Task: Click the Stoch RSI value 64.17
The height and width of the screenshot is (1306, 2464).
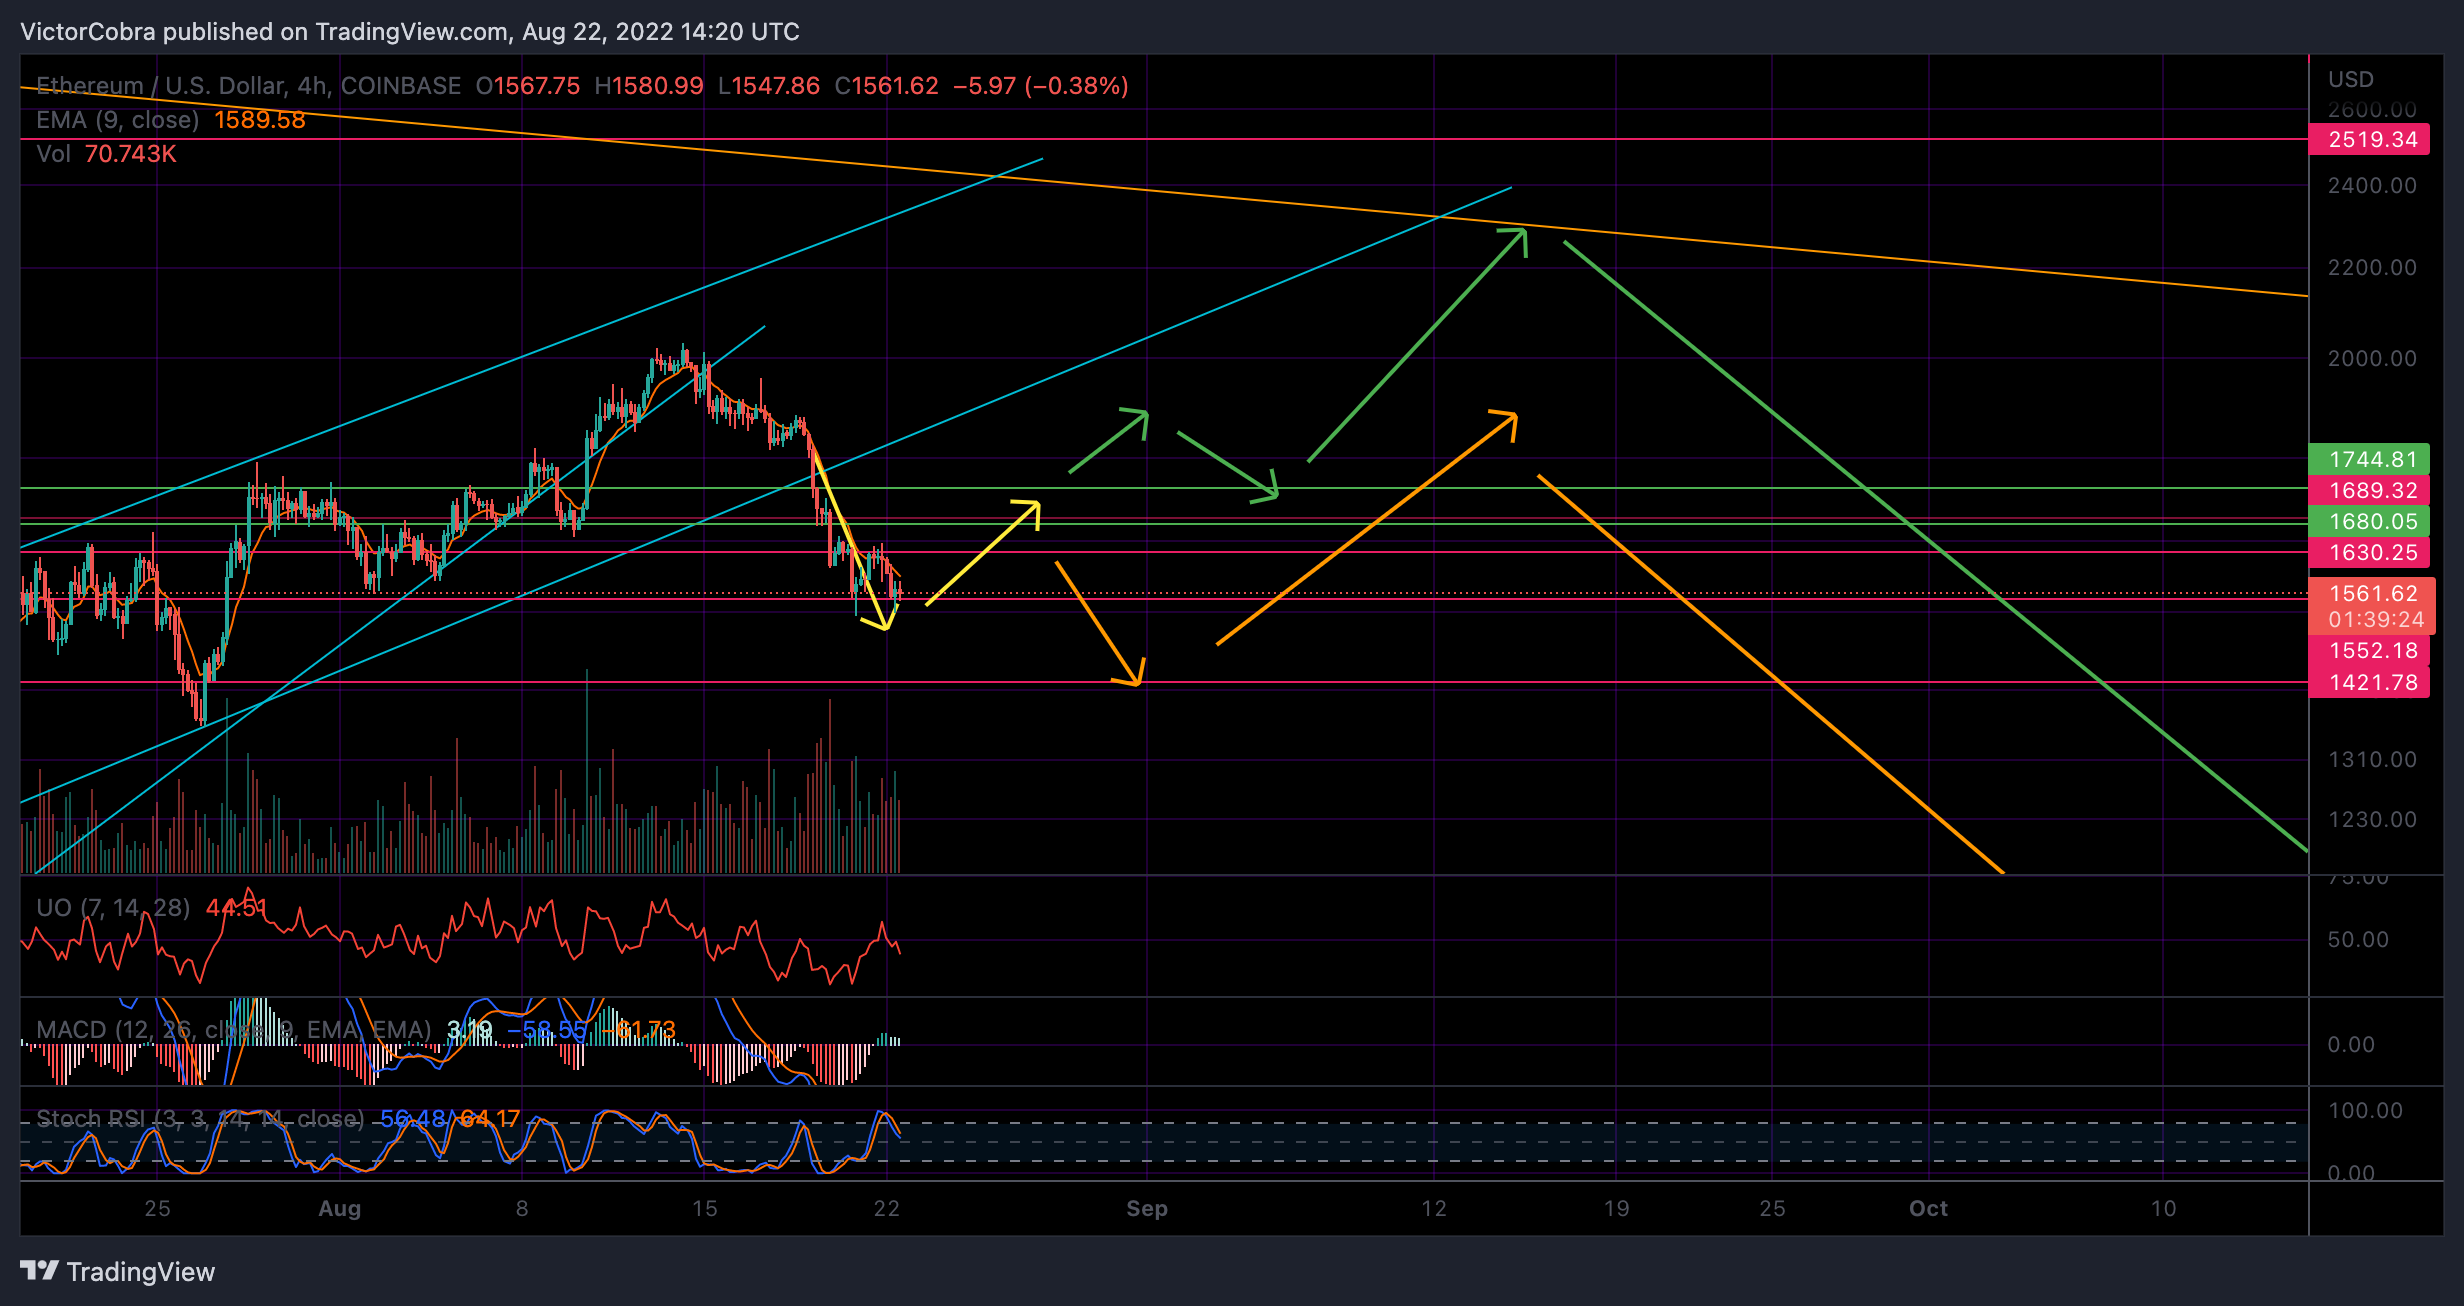Action: [490, 1118]
